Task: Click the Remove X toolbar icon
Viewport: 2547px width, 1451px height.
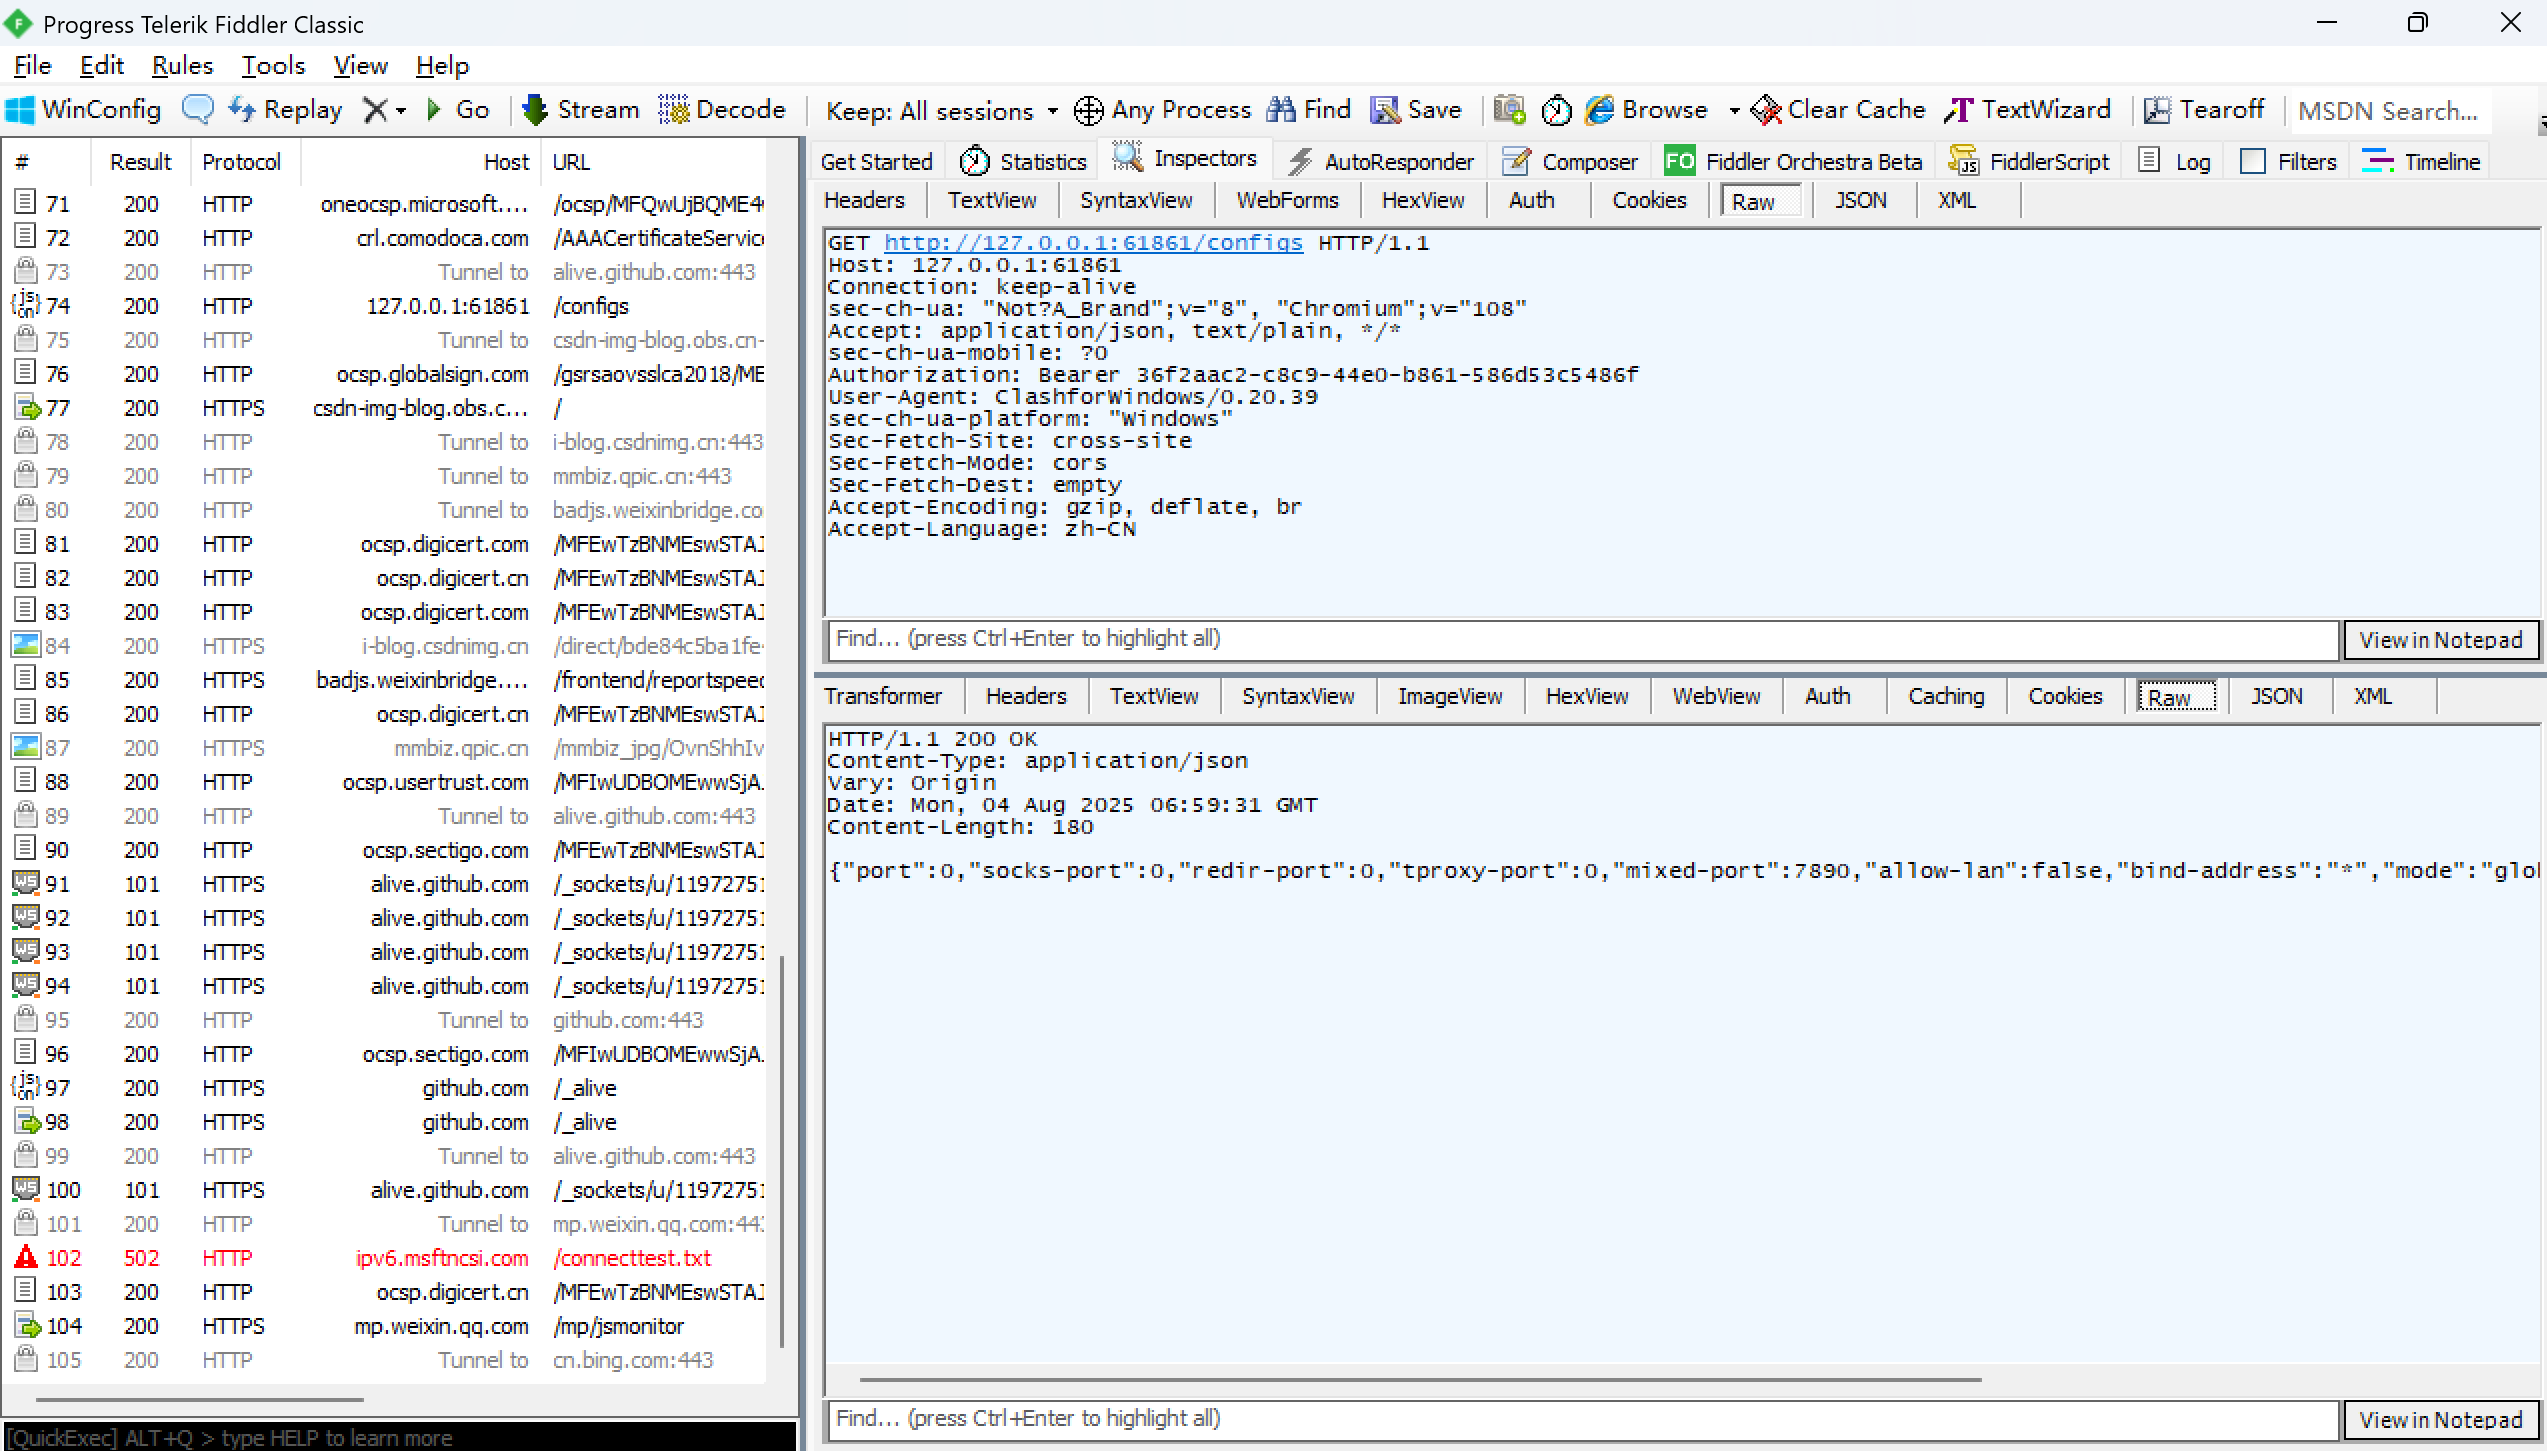Action: click(375, 110)
